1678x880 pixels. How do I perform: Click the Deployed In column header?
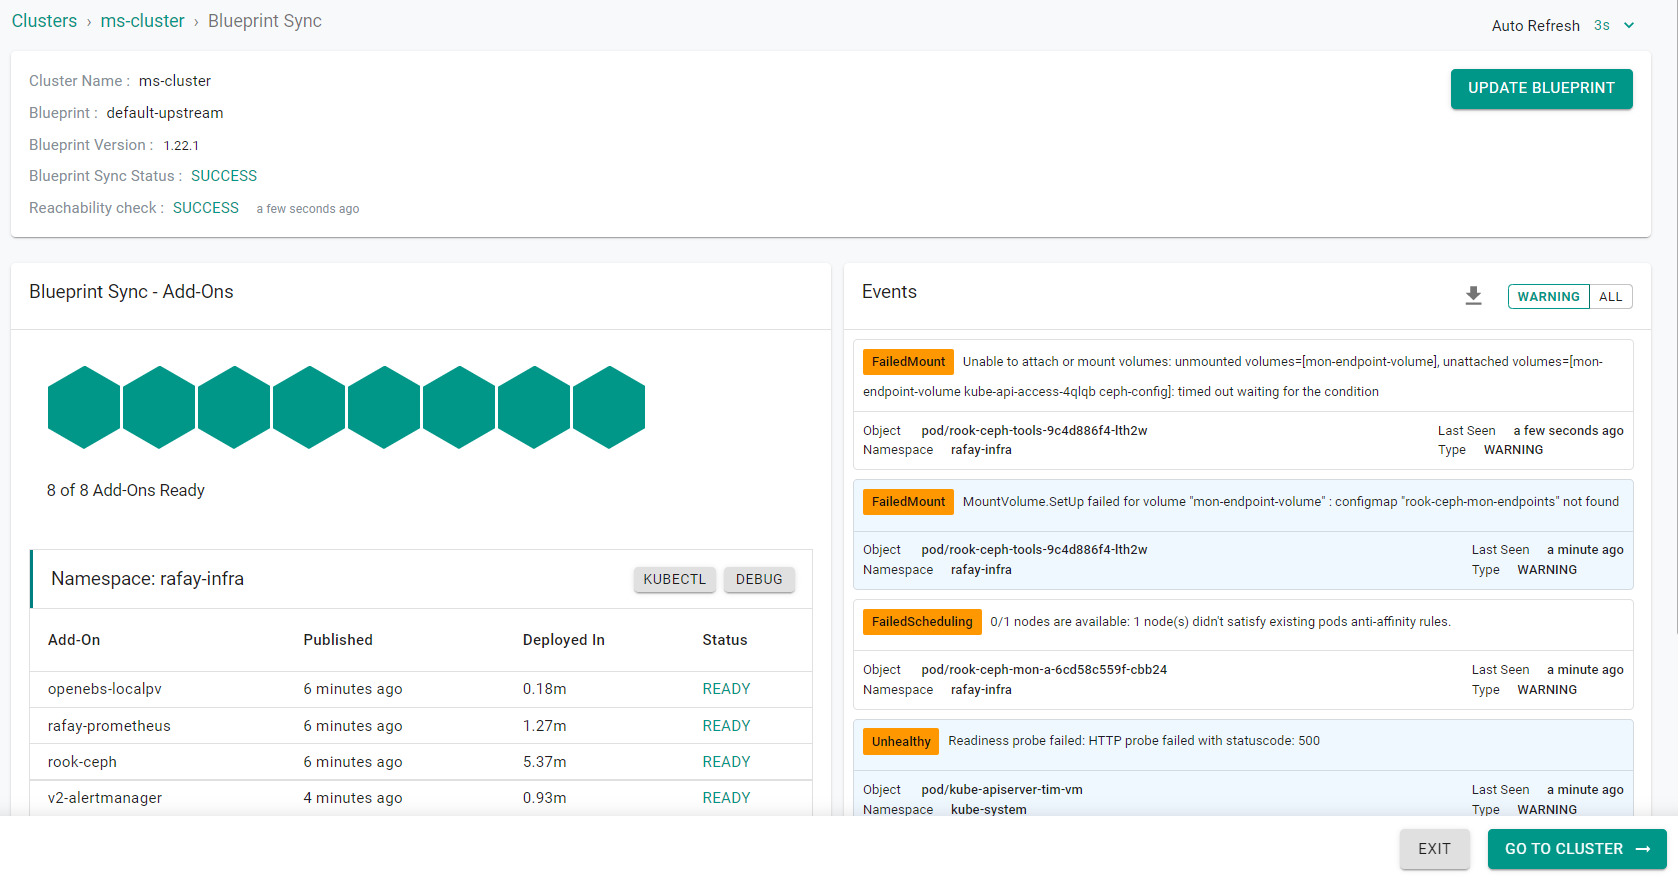pyautogui.click(x=564, y=640)
